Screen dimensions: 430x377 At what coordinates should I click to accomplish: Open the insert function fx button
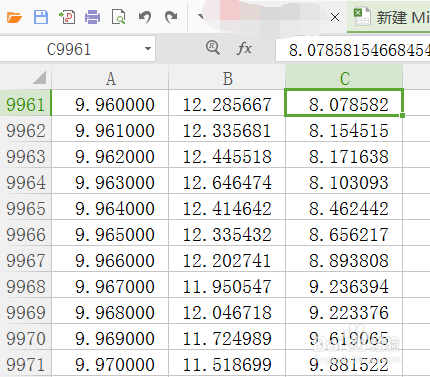244,49
